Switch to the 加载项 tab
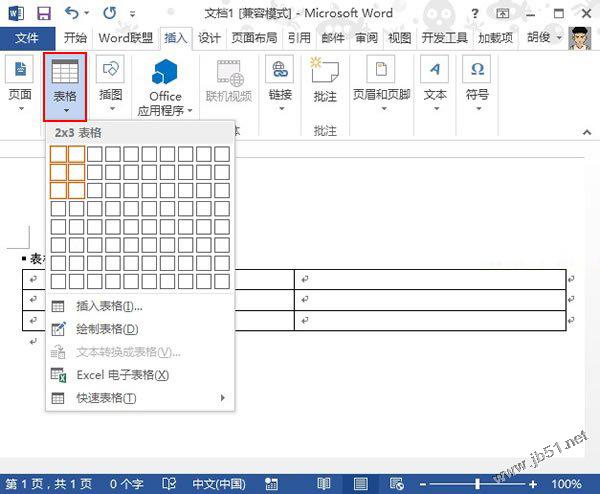Screen dimensions: 600x494 495,38
